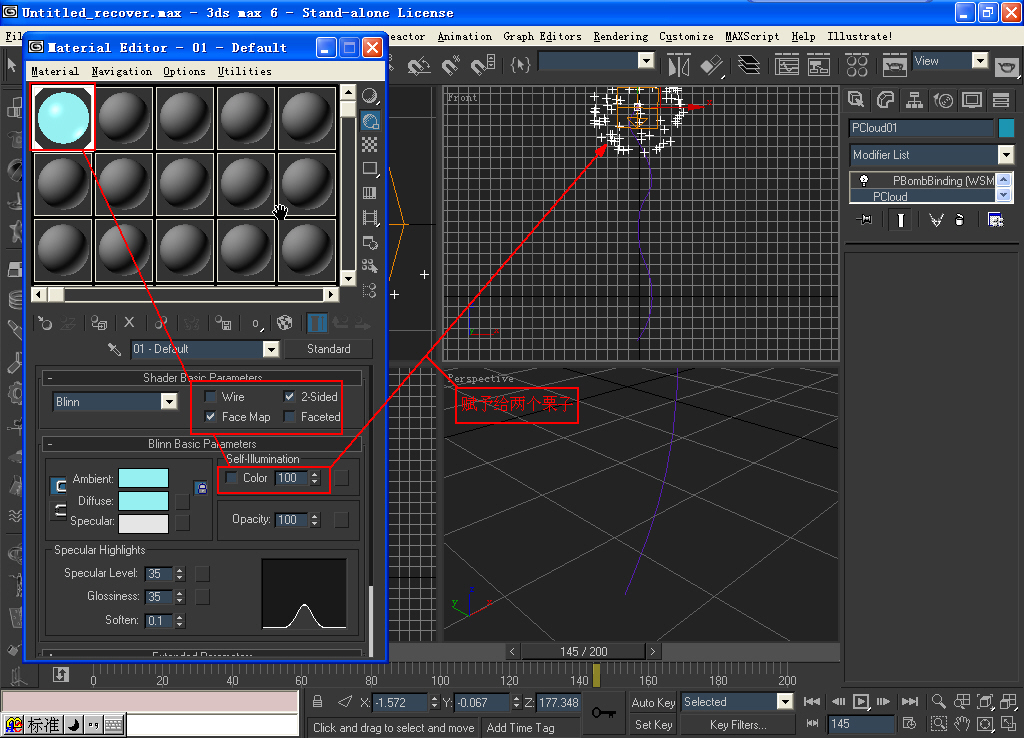The width and height of the screenshot is (1024, 738).
Task: Open the View render-type dropdown
Action: coord(980,61)
